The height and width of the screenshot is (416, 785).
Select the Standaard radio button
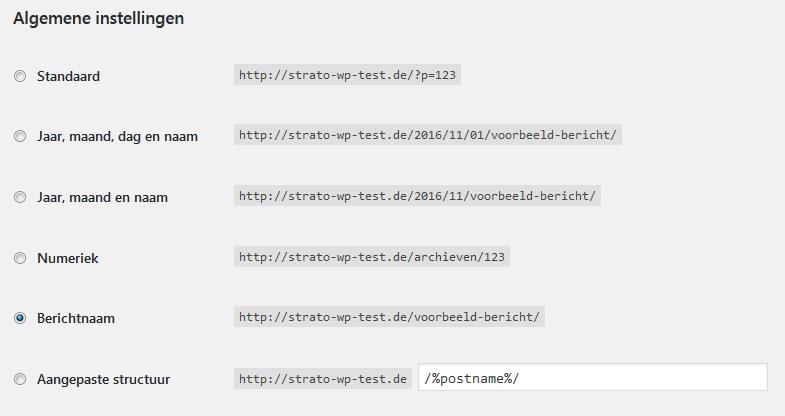click(20, 76)
